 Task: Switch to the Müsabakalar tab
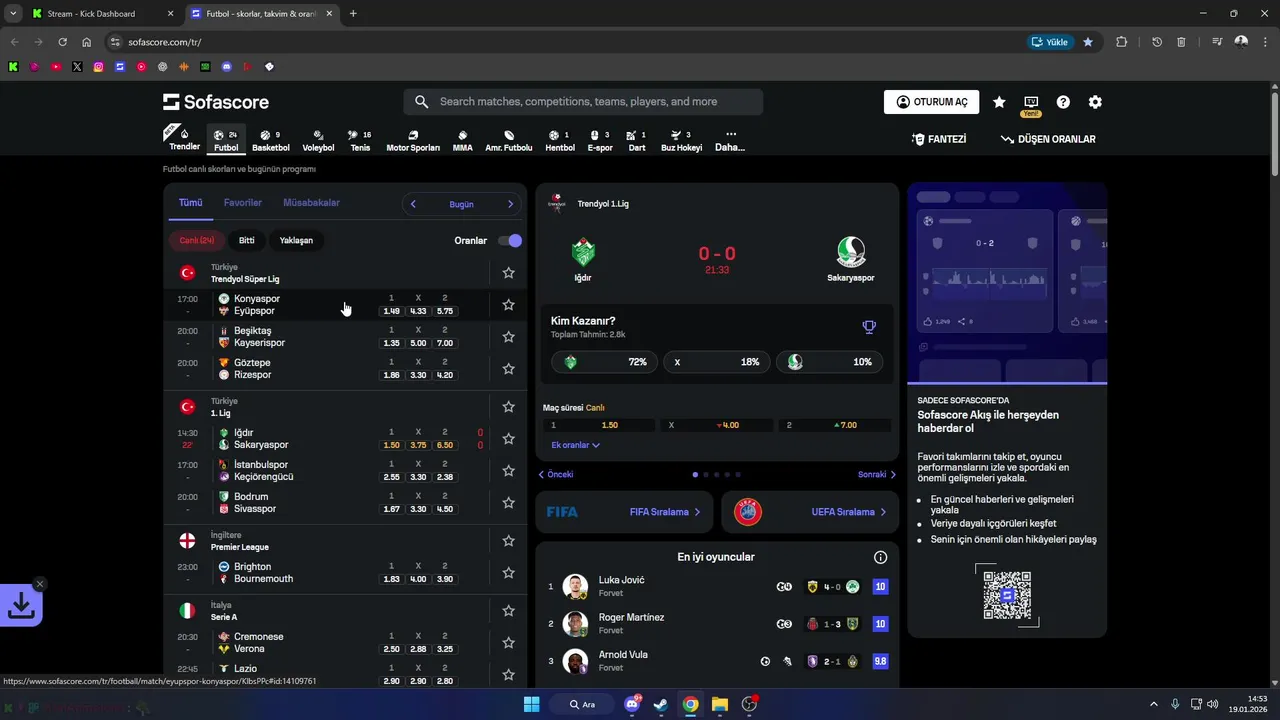pos(311,203)
